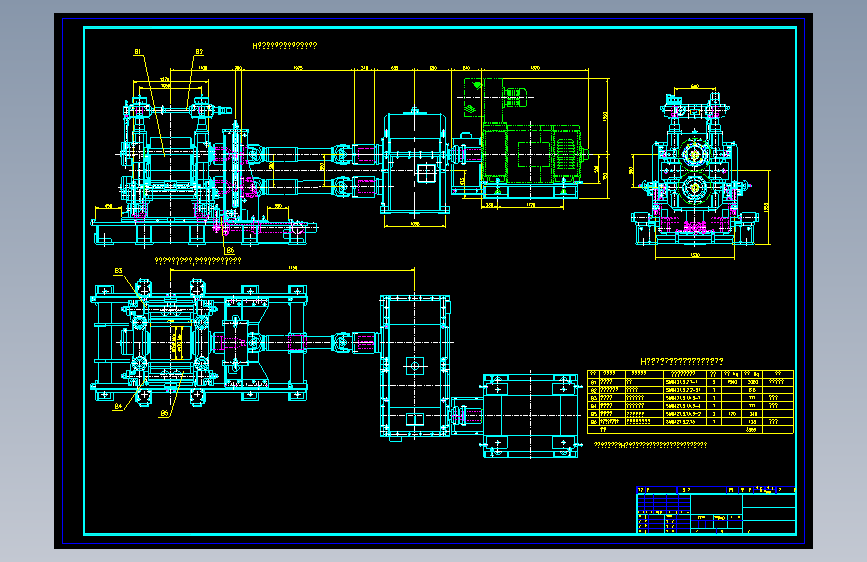
Task: Click the yellow title text above the front view
Action: [285, 46]
